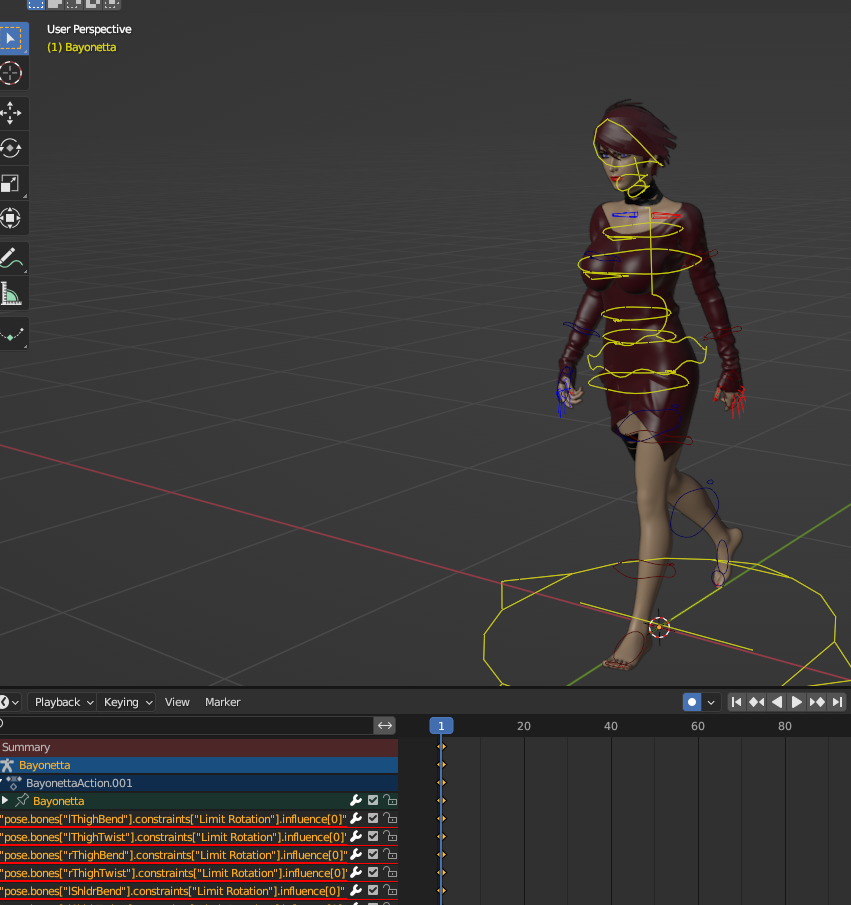Image resolution: width=851 pixels, height=905 pixels.
Task: Select the Annotate pencil tool
Action: [x=12, y=258]
